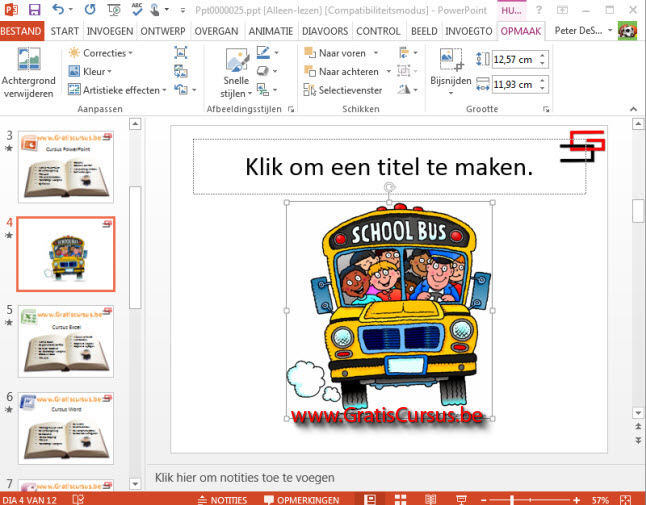Click rotation handle above bus picture
This screenshot has height=505, width=646.
[x=389, y=187]
